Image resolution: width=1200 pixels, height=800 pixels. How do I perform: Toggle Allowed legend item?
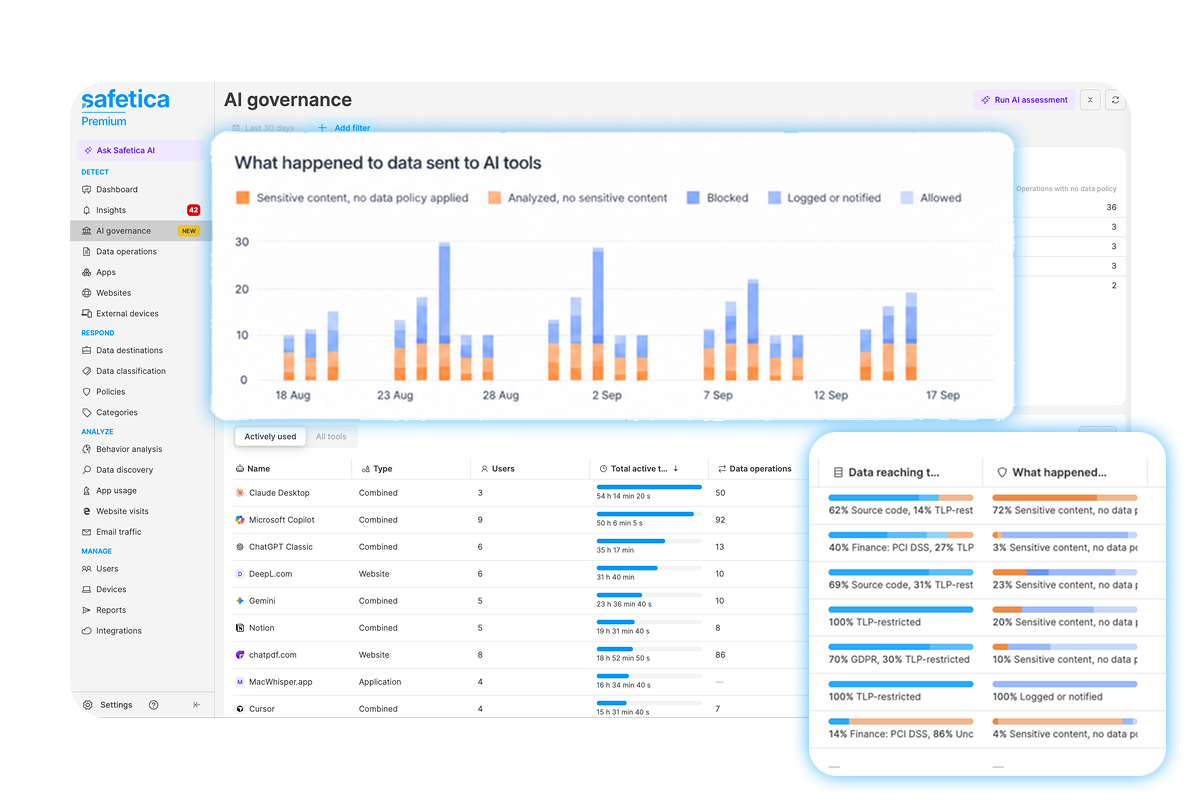(x=931, y=198)
